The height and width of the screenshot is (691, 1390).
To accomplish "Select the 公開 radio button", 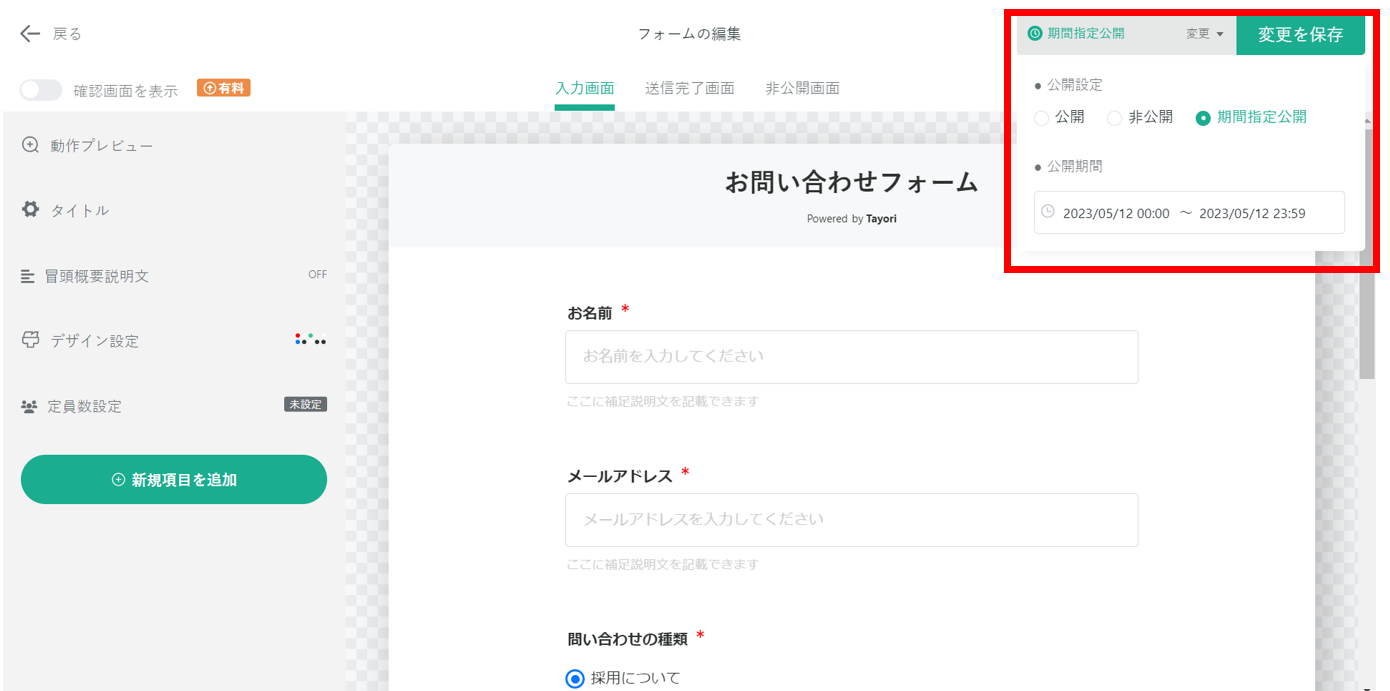I will [1040, 117].
